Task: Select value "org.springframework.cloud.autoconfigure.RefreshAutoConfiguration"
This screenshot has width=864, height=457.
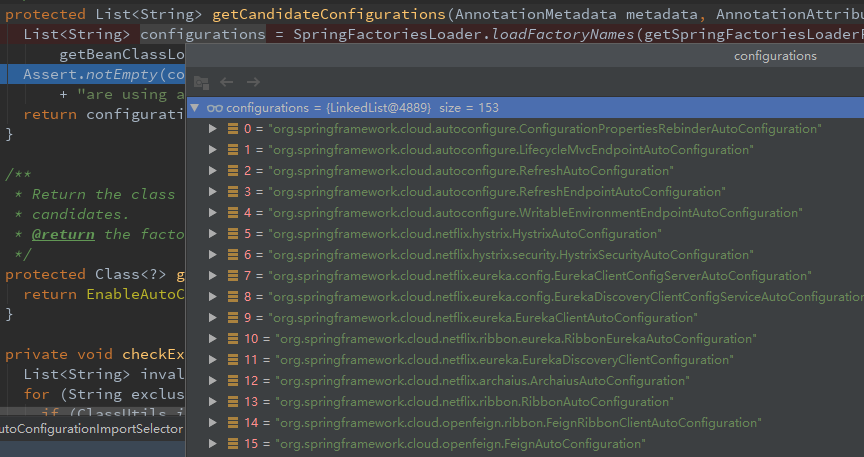Action: (471, 170)
